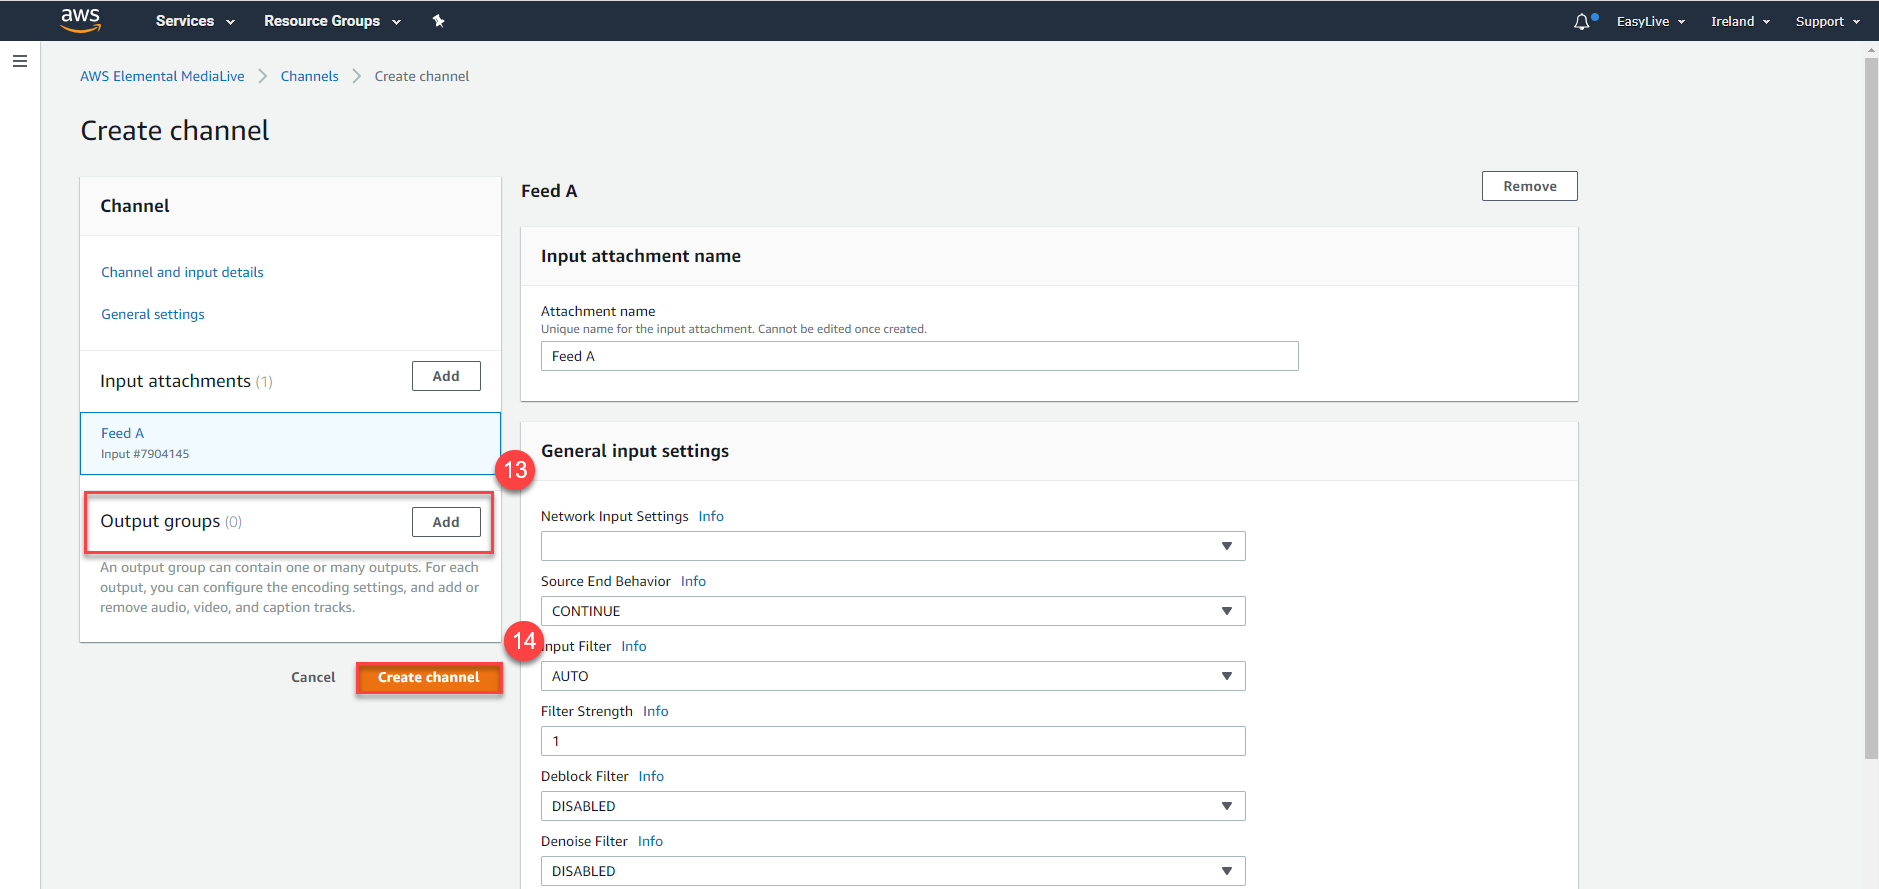Select the Feed A input attachment
1879x889 pixels.
pyautogui.click(x=290, y=443)
